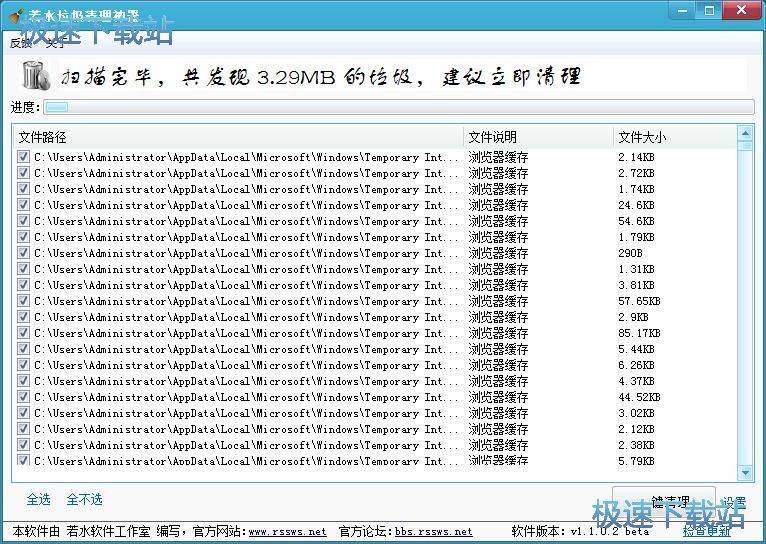Click the scrollbar thumb of file list
This screenshot has height=544, width=766.
click(745, 146)
